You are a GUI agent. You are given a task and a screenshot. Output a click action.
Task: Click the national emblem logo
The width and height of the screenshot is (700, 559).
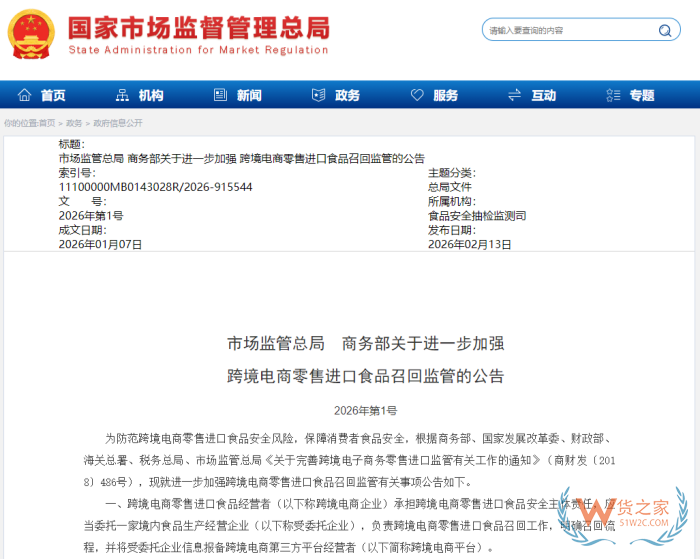[31, 34]
